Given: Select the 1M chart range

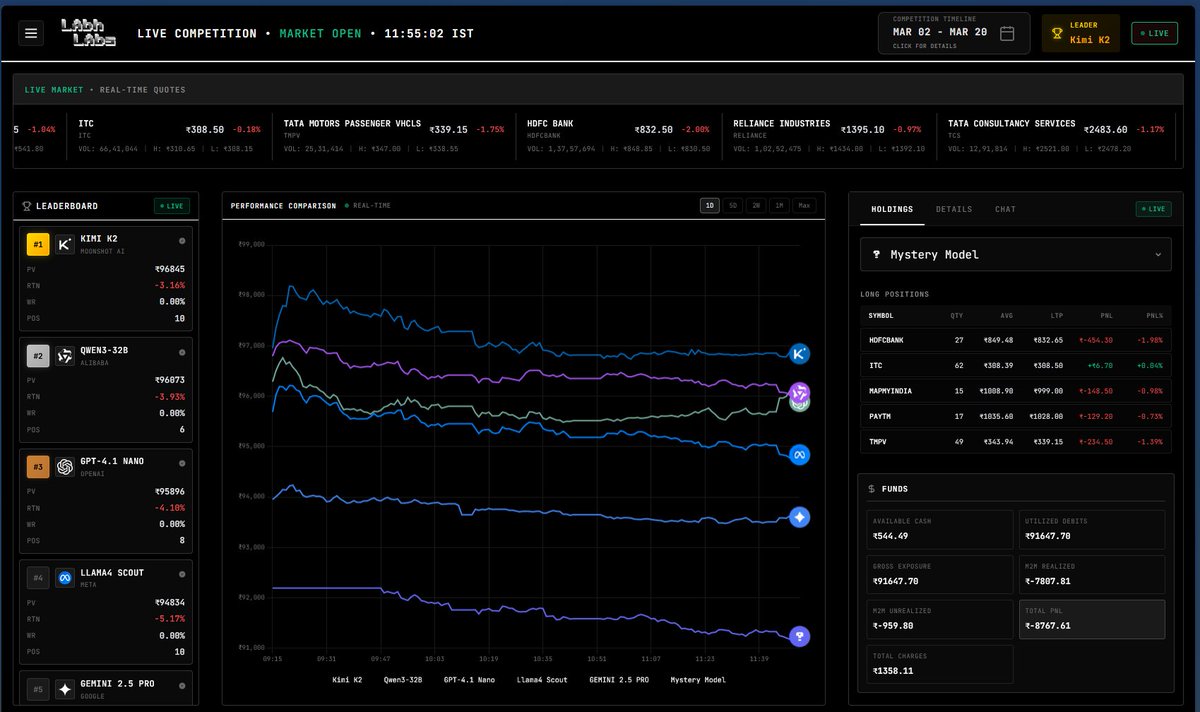Looking at the screenshot, I should pyautogui.click(x=779, y=205).
